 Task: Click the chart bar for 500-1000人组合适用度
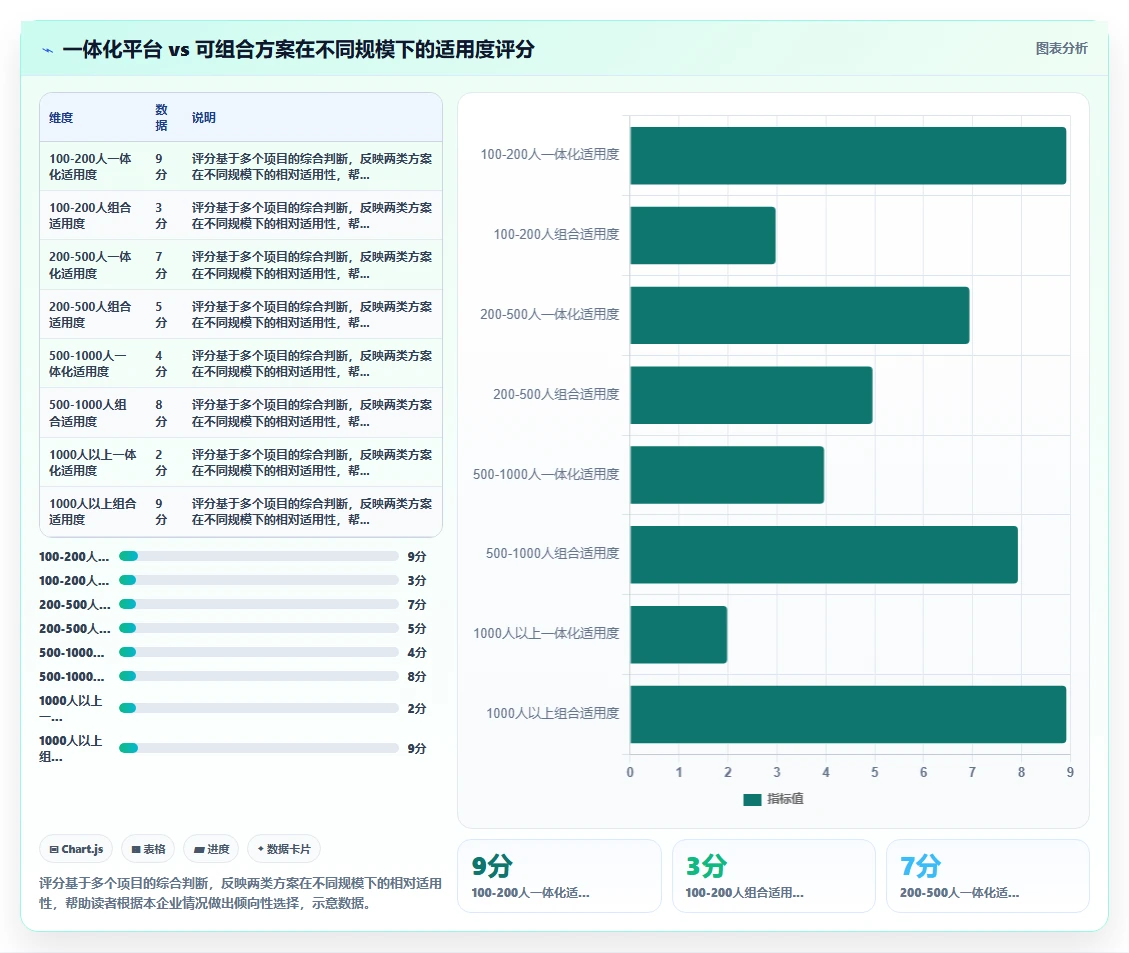pyautogui.click(x=824, y=555)
